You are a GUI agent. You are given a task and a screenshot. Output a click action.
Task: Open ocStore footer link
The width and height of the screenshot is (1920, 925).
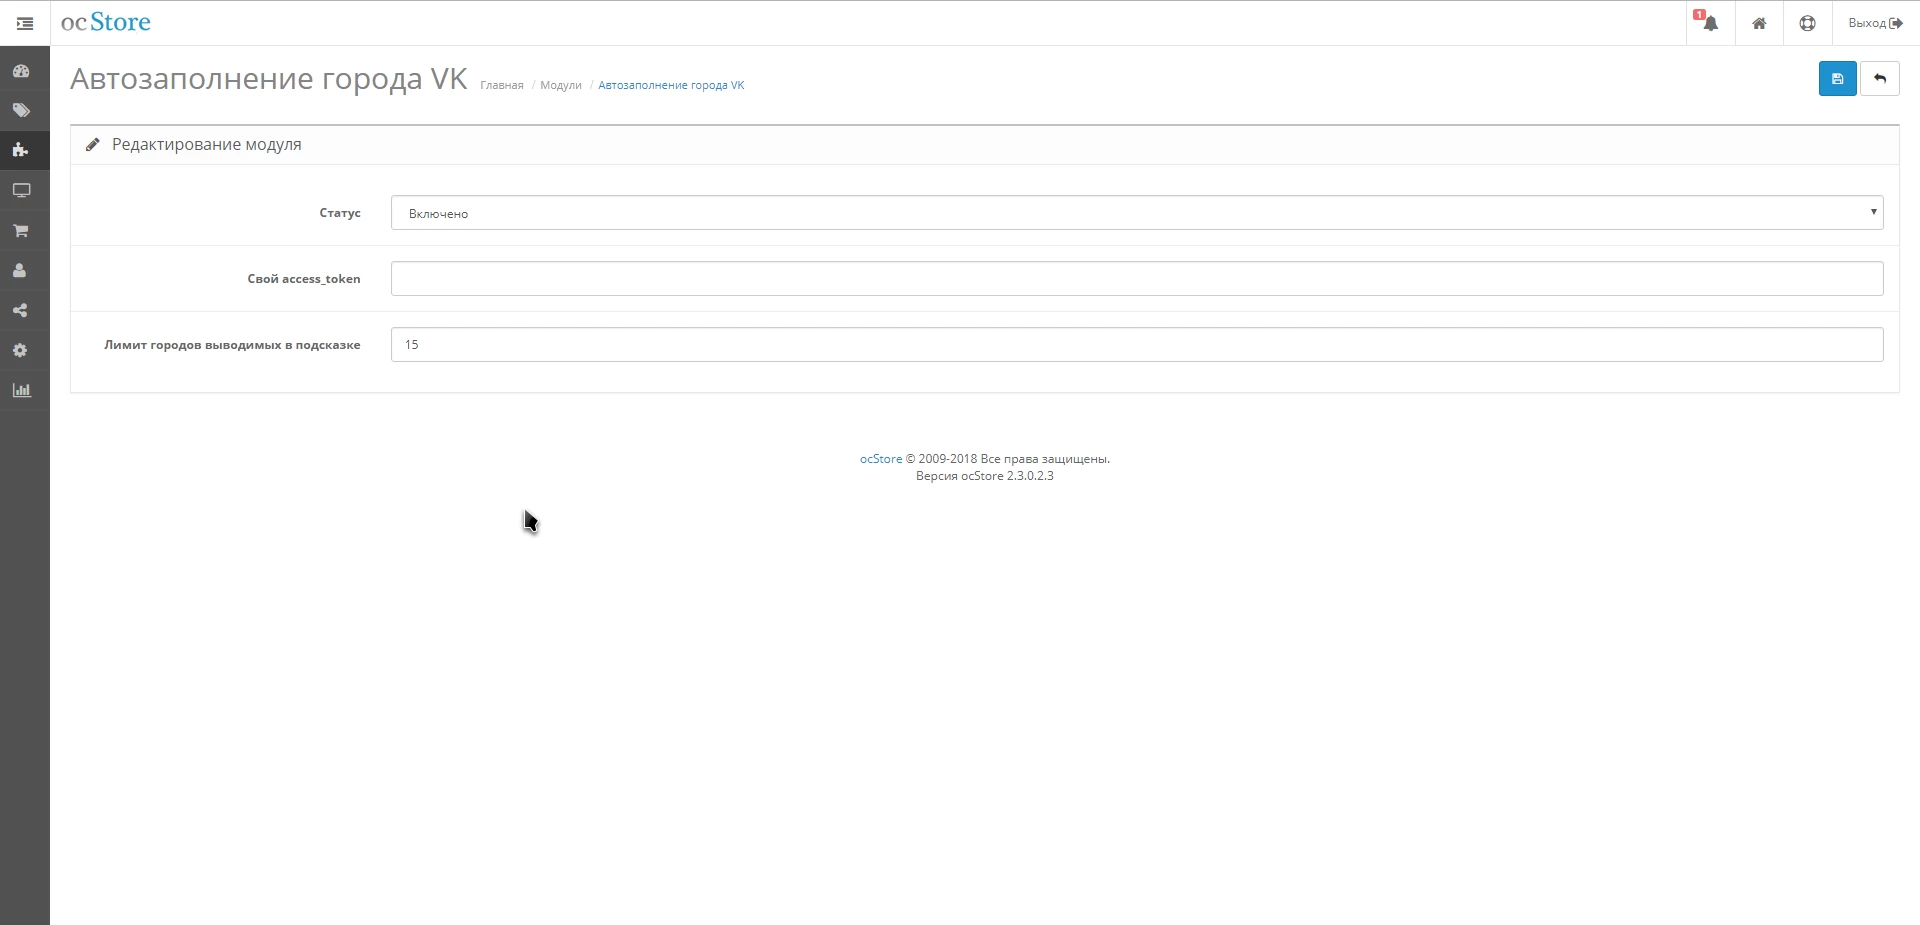coord(881,459)
